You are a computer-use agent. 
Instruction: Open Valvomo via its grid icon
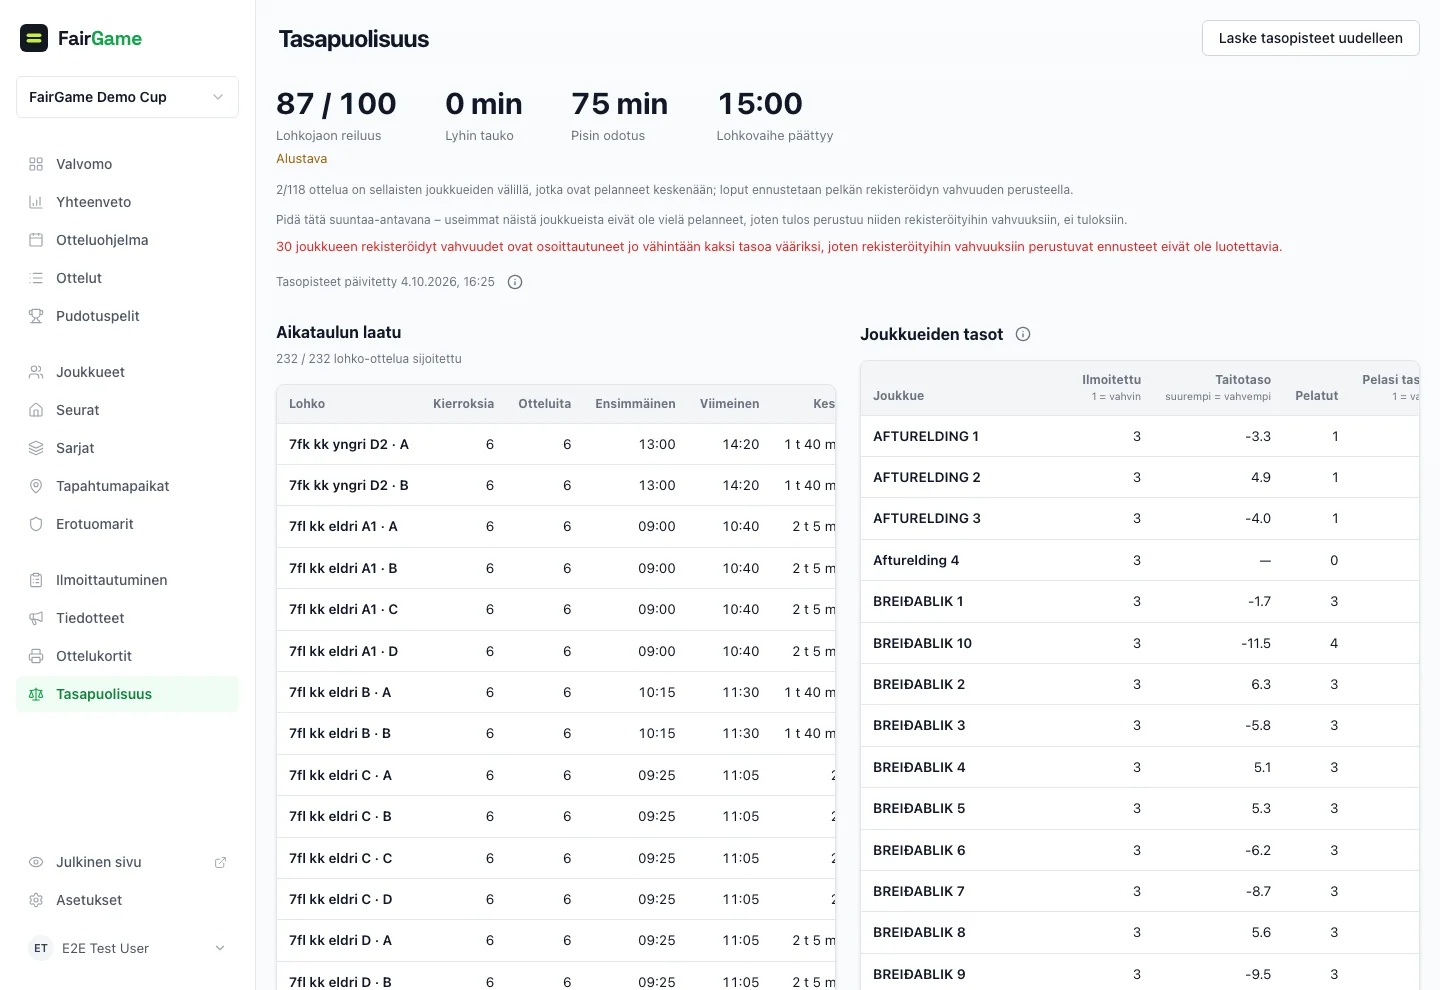(x=36, y=164)
